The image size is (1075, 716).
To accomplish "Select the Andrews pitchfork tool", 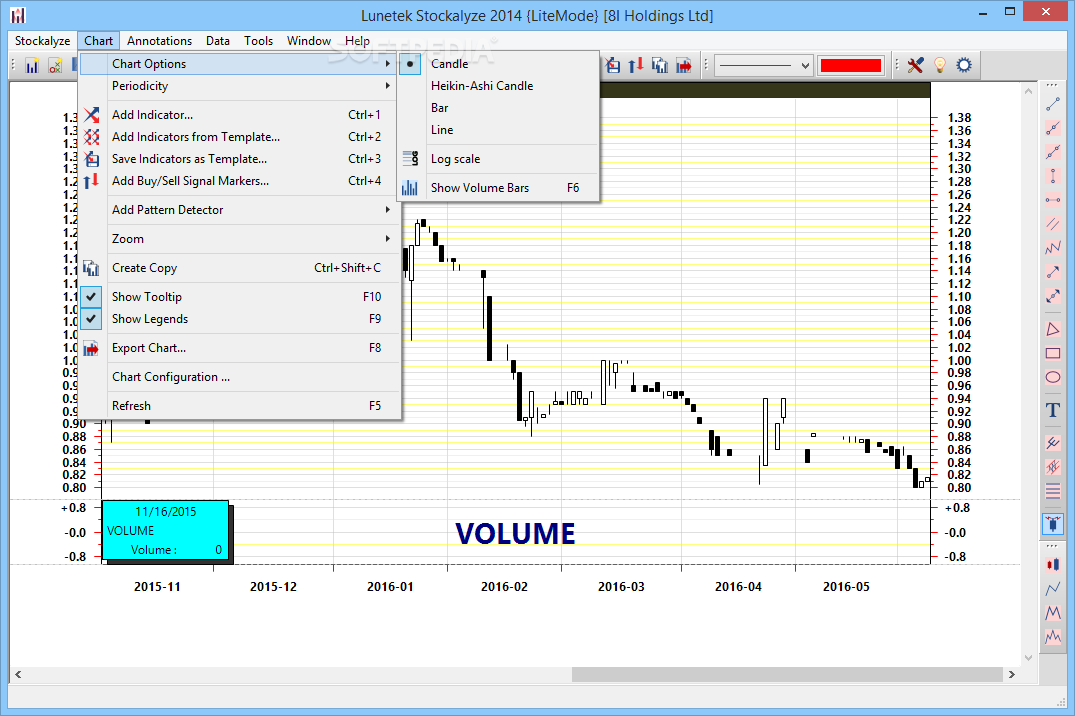I will (x=1052, y=443).
